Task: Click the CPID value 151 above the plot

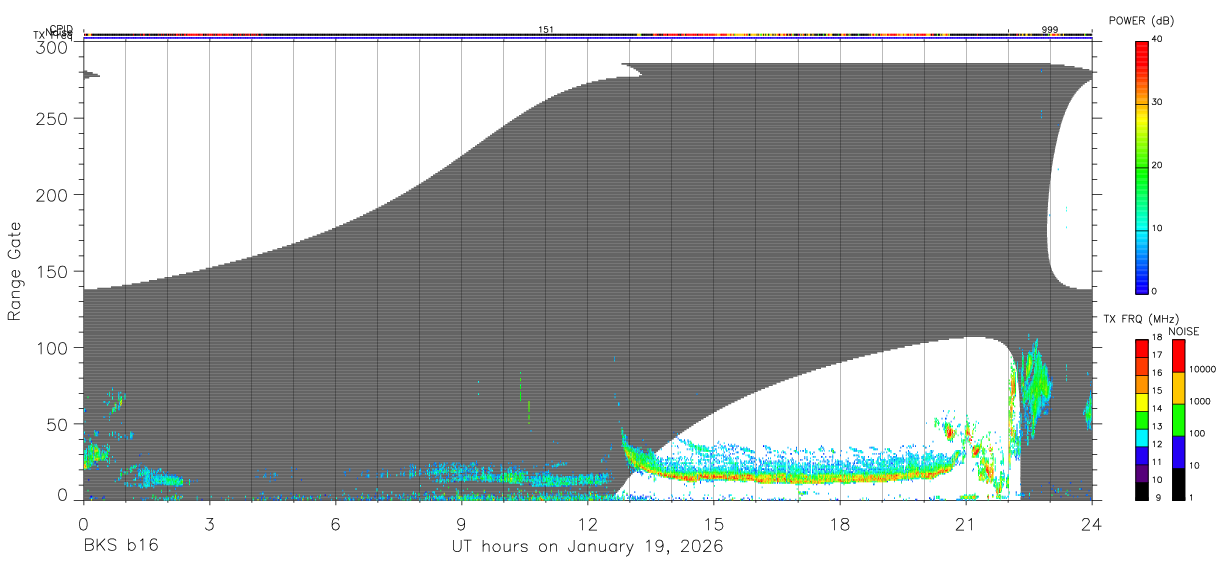Action: pos(546,30)
